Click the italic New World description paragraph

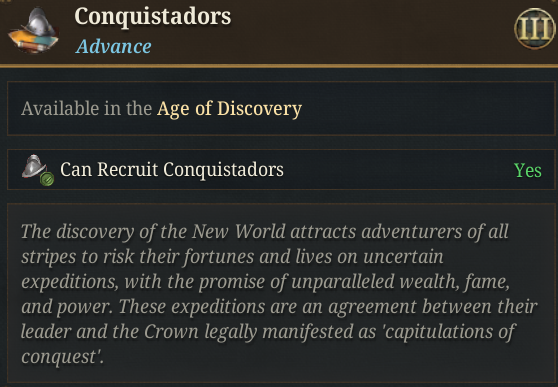pyautogui.click(x=279, y=294)
